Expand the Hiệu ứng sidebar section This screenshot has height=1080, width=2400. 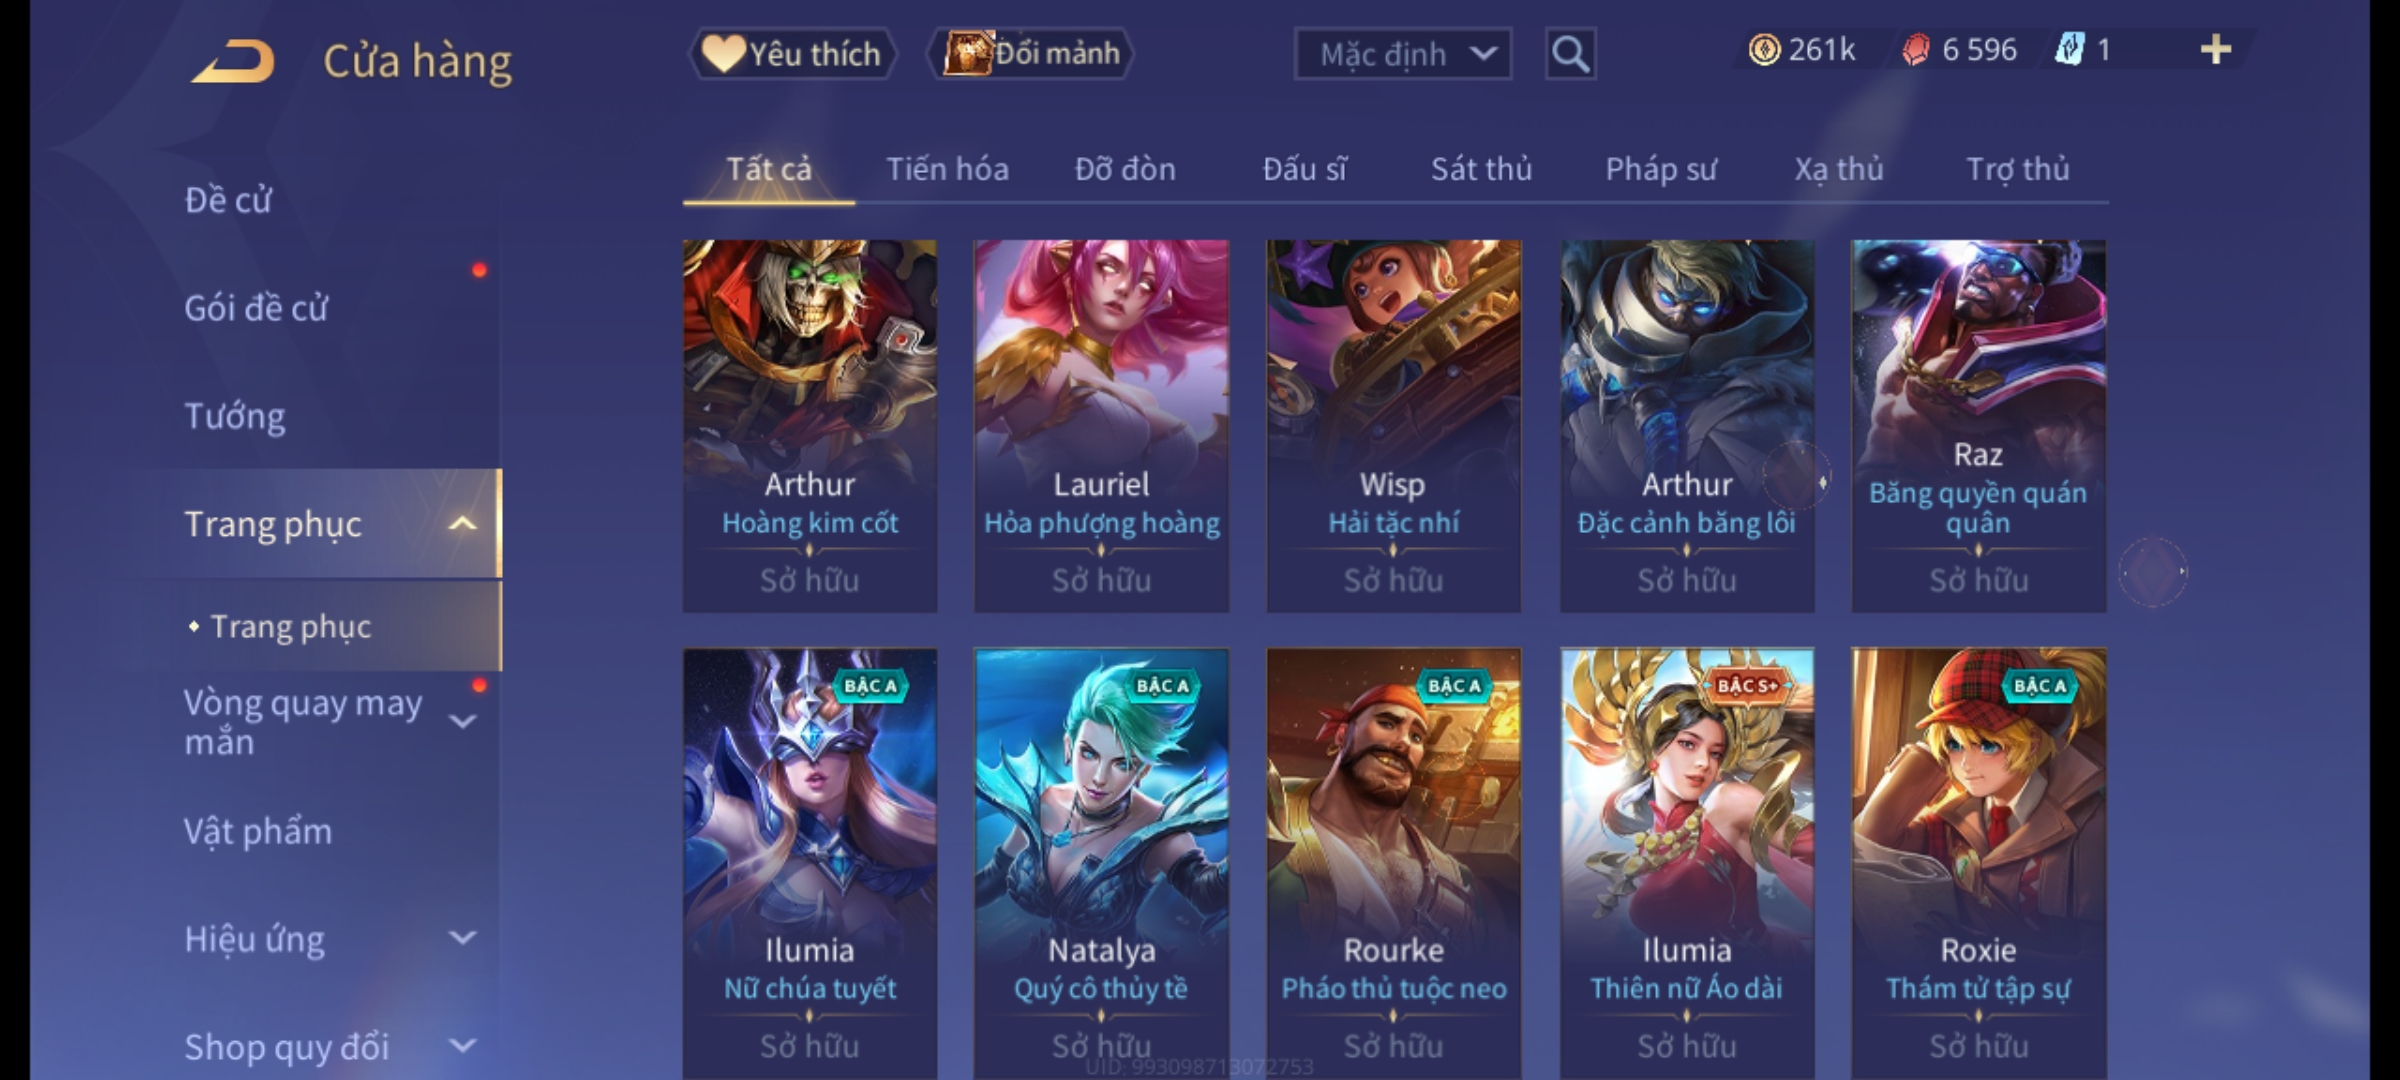point(462,938)
